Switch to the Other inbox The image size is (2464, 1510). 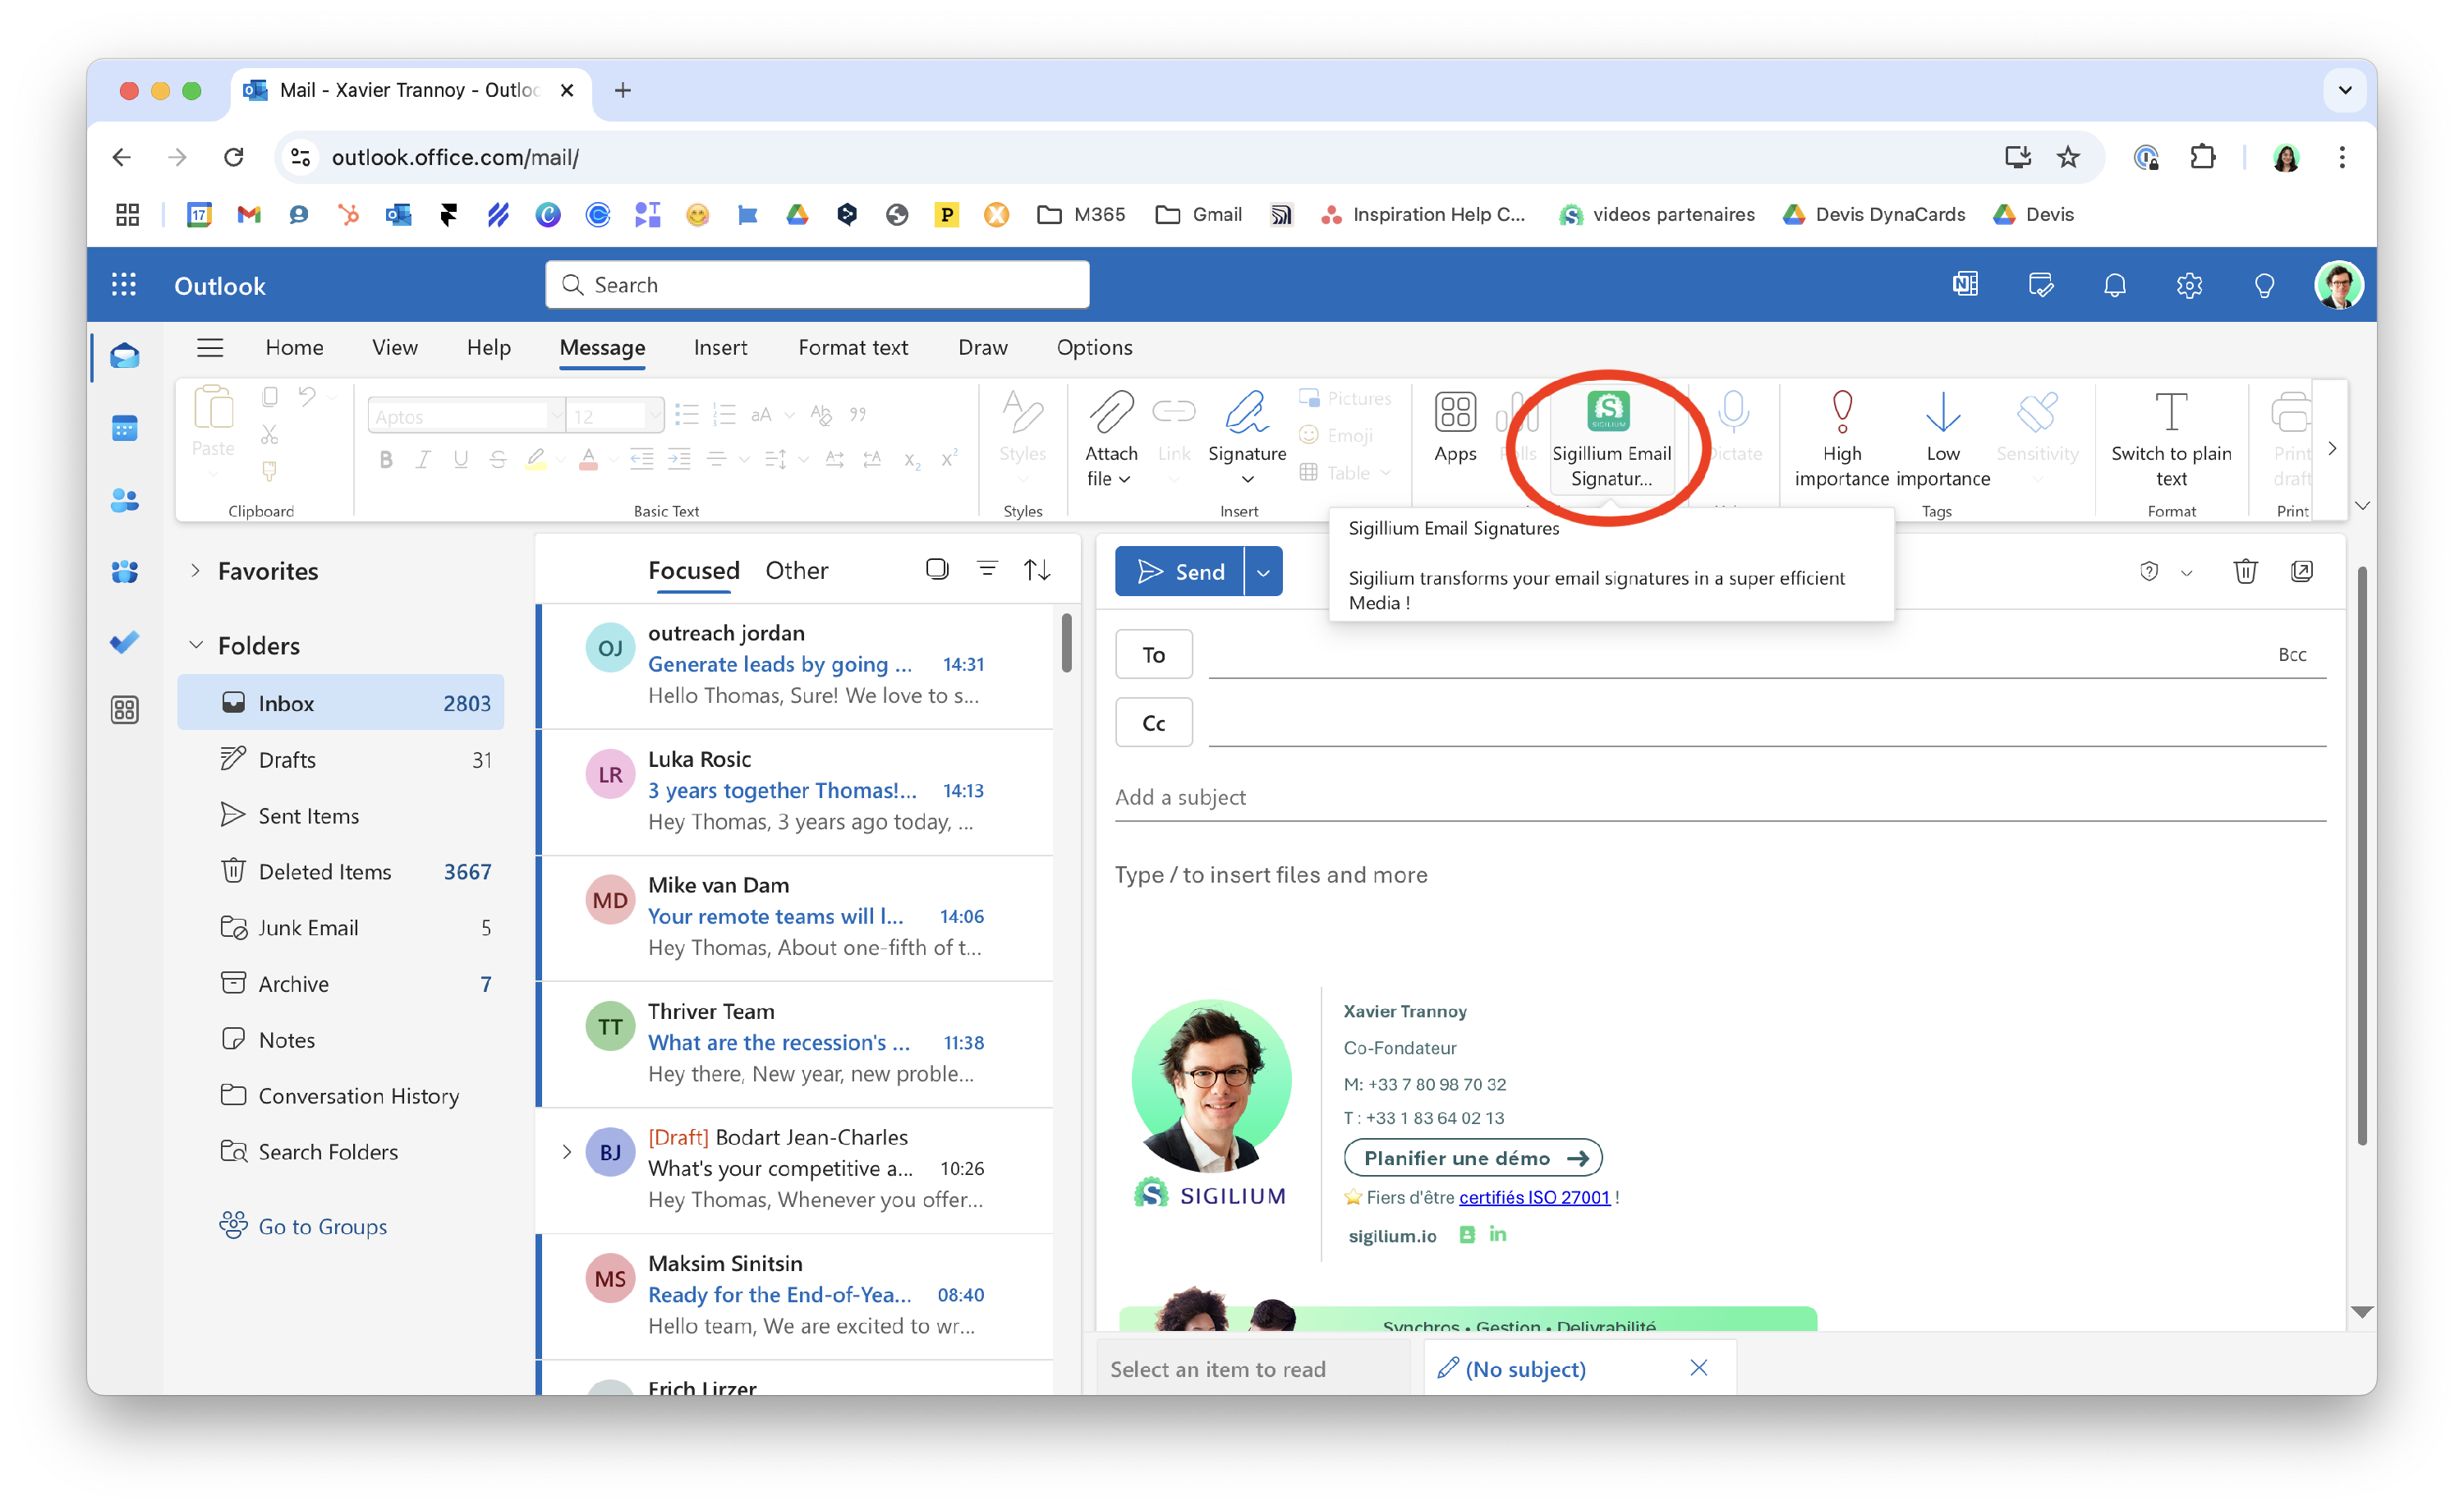[796, 571]
